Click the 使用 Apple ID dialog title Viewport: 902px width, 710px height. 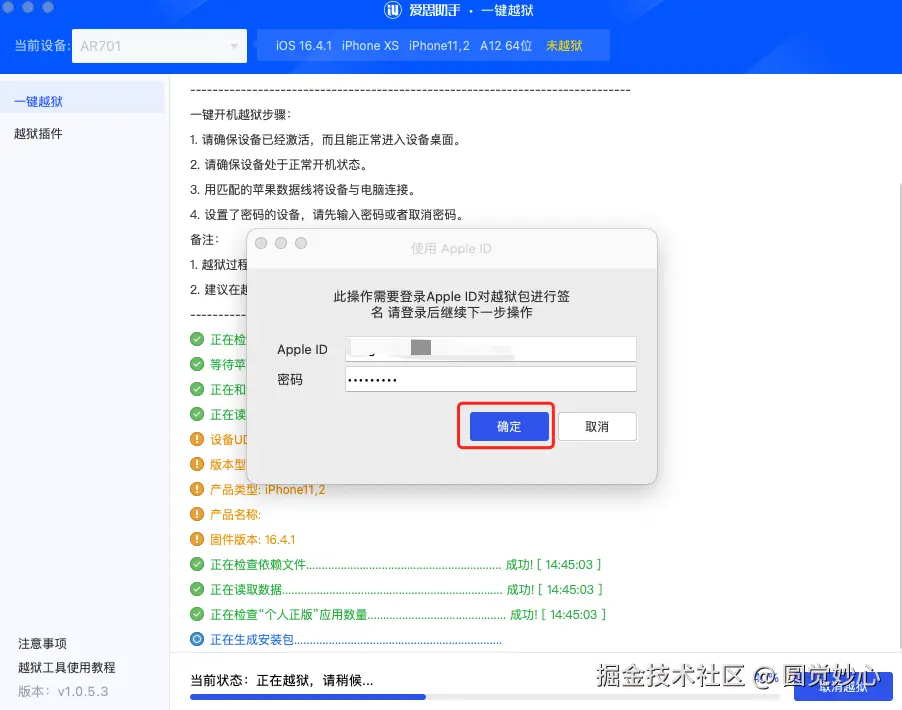pyautogui.click(x=451, y=248)
